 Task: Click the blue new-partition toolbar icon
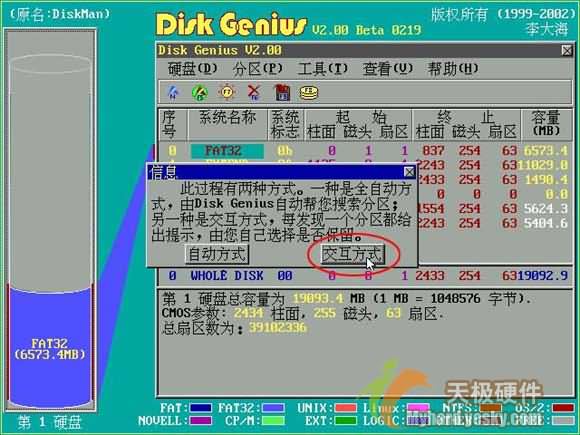point(173,92)
